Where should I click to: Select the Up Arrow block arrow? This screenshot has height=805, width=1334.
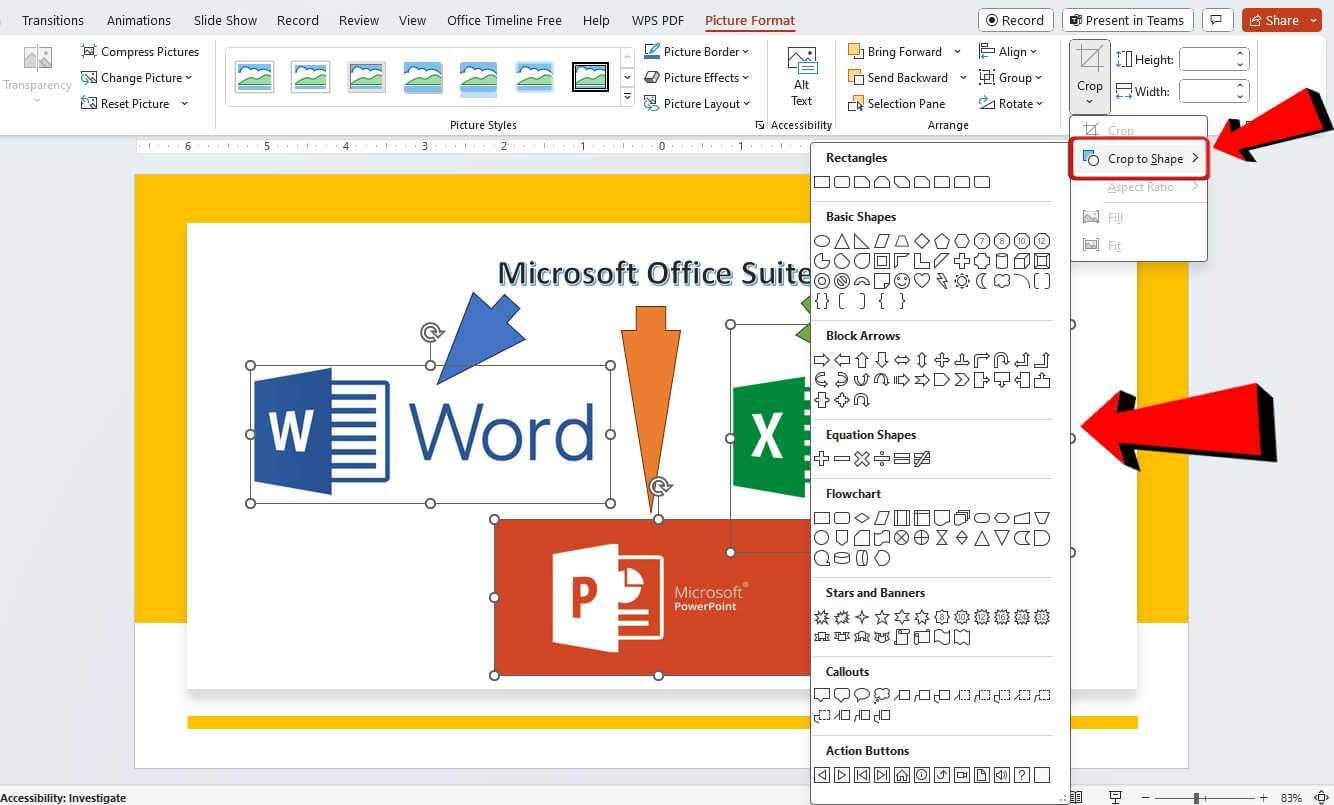click(x=862, y=360)
